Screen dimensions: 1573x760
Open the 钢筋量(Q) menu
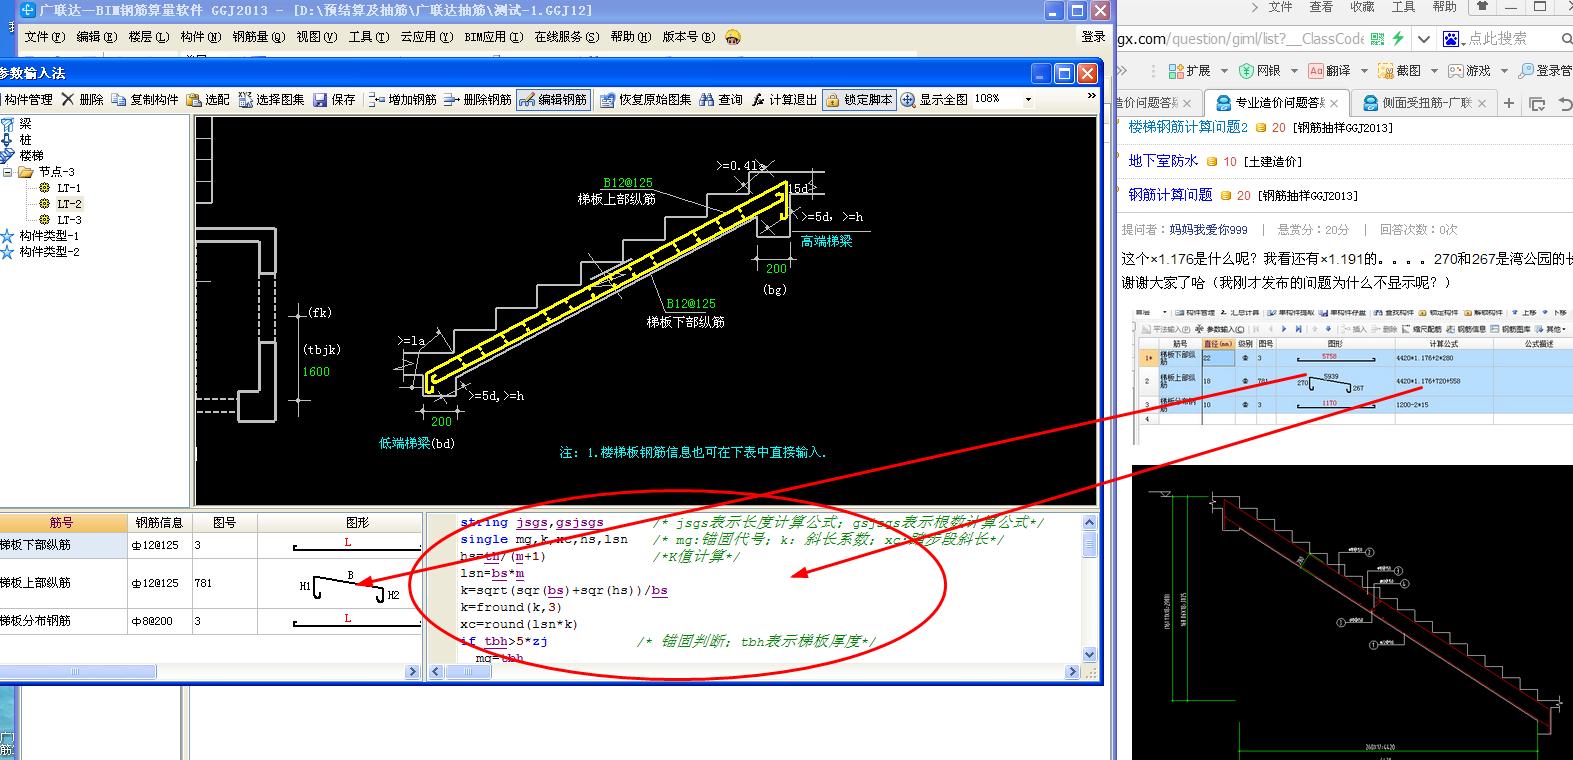pyautogui.click(x=259, y=37)
